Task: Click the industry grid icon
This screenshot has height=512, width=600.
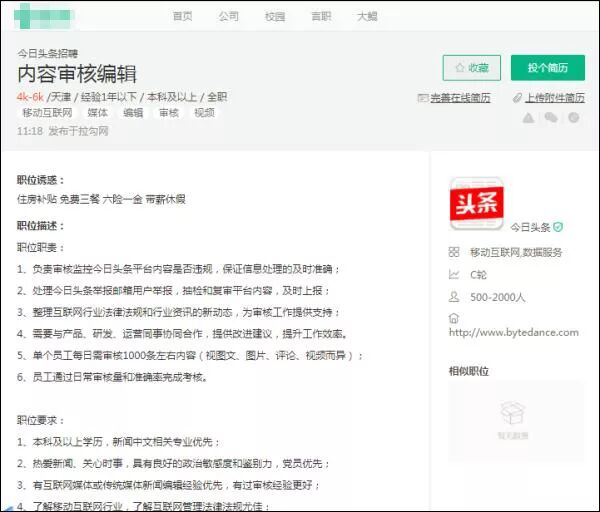Action: [x=454, y=252]
